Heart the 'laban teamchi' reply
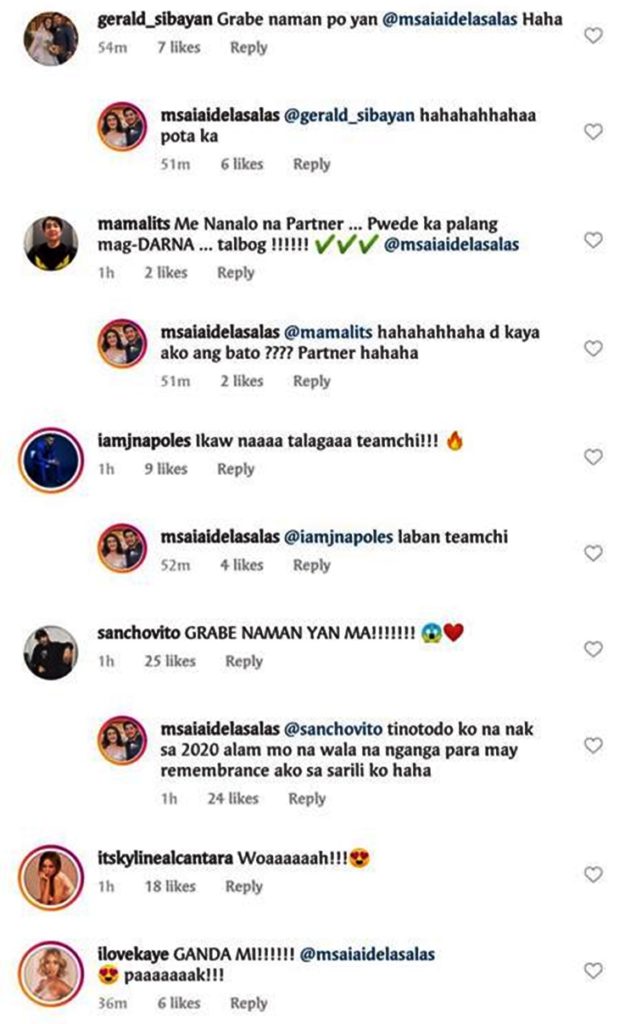 coord(593,553)
